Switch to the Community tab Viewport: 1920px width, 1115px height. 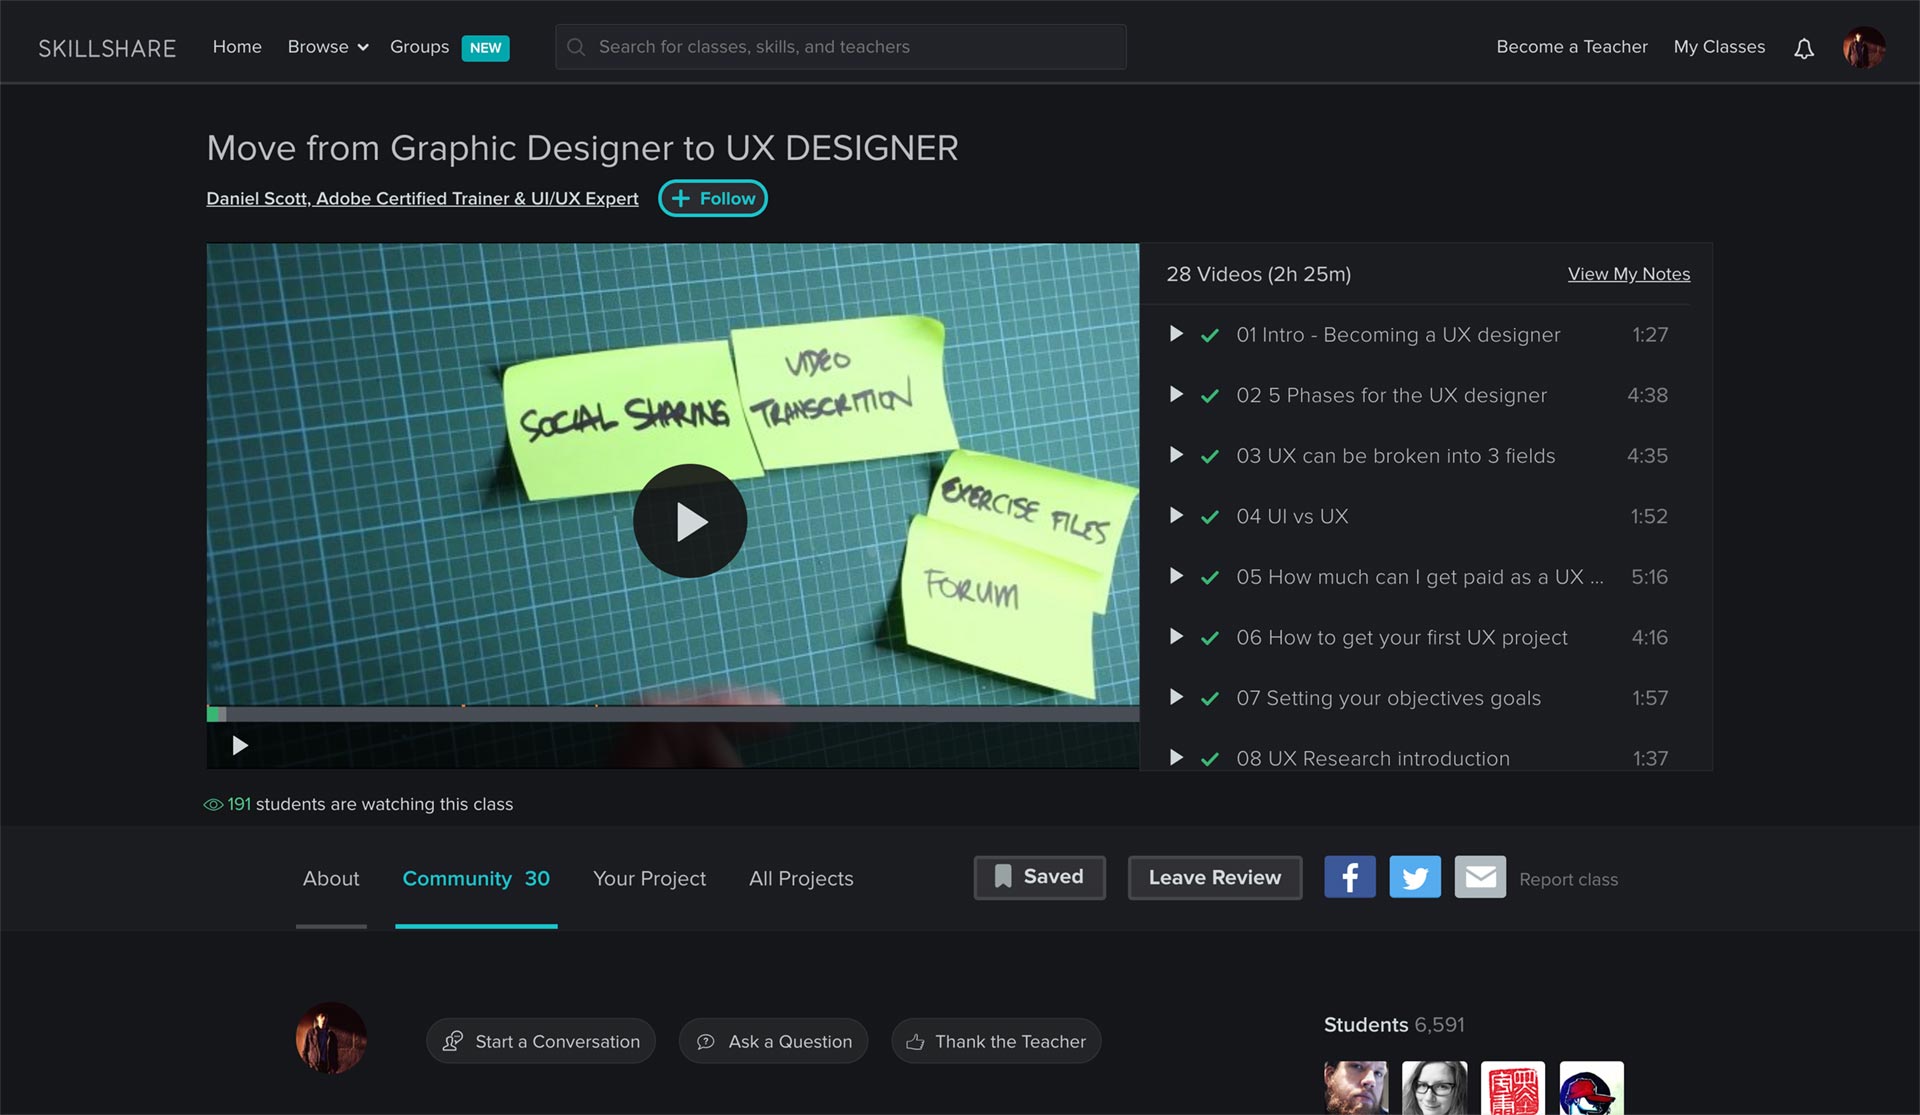[x=476, y=878]
